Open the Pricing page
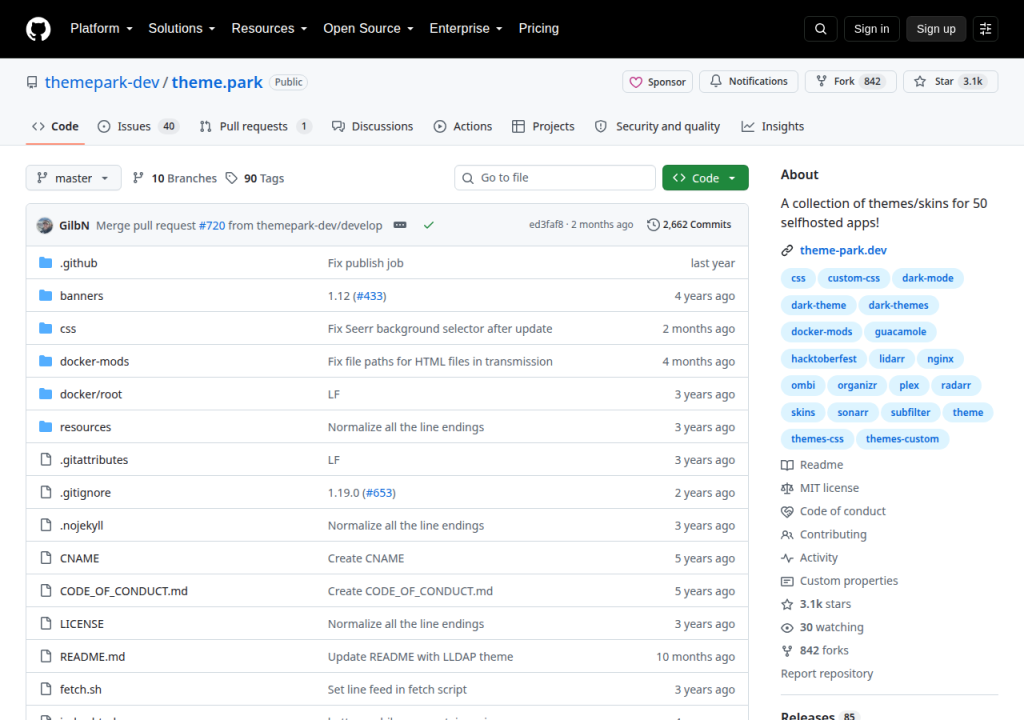This screenshot has width=1024, height=720. pyautogui.click(x=539, y=28)
